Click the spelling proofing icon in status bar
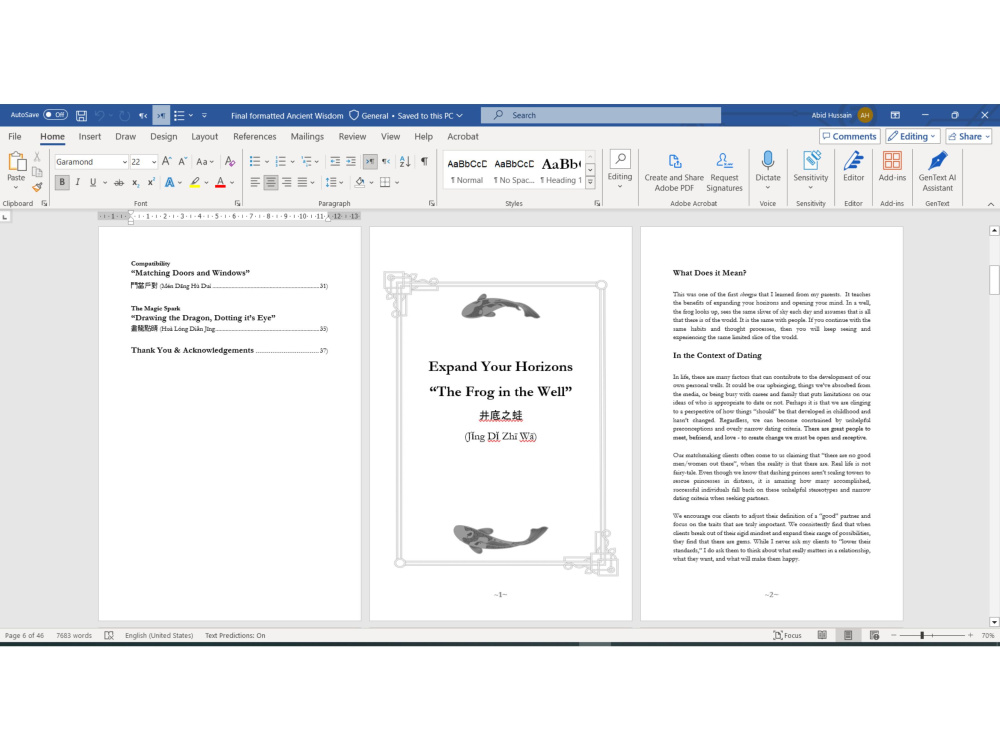 109,635
